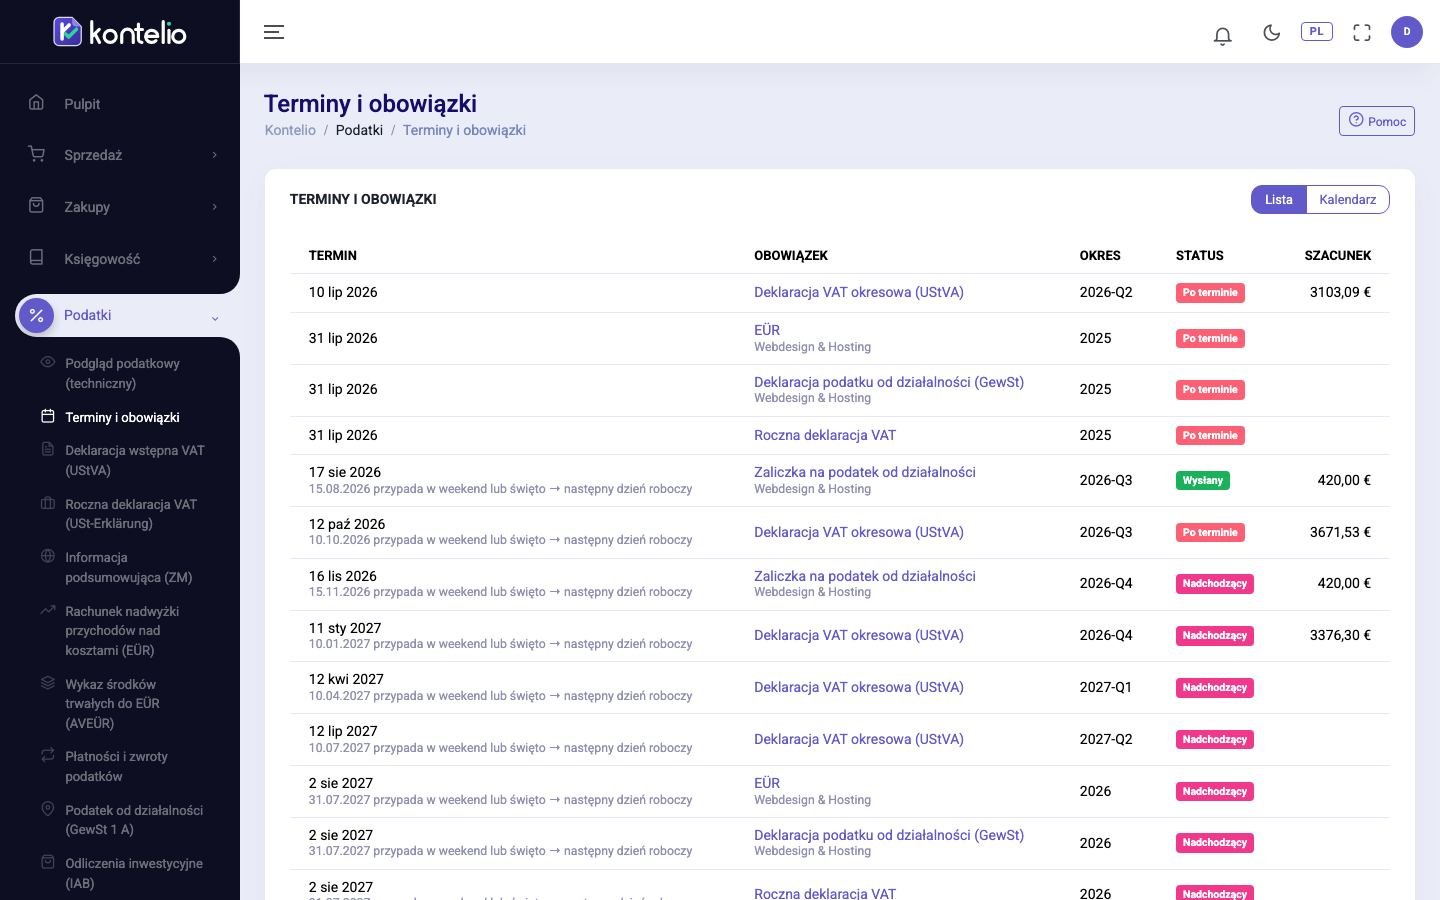Switch to Kalendarz view
1440x900 pixels.
tap(1348, 199)
